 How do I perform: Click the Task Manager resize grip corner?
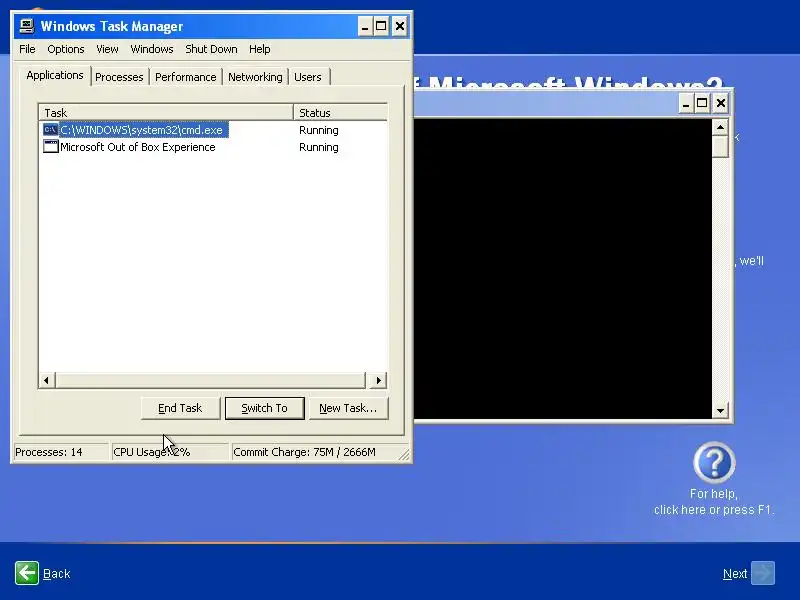coord(405,455)
